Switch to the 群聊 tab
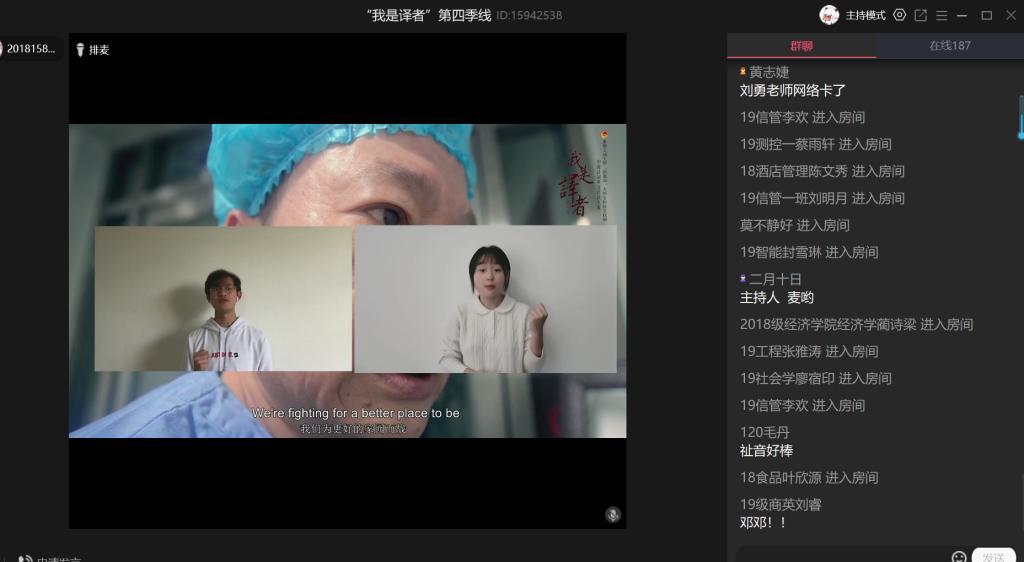The height and width of the screenshot is (562, 1024). (801, 46)
